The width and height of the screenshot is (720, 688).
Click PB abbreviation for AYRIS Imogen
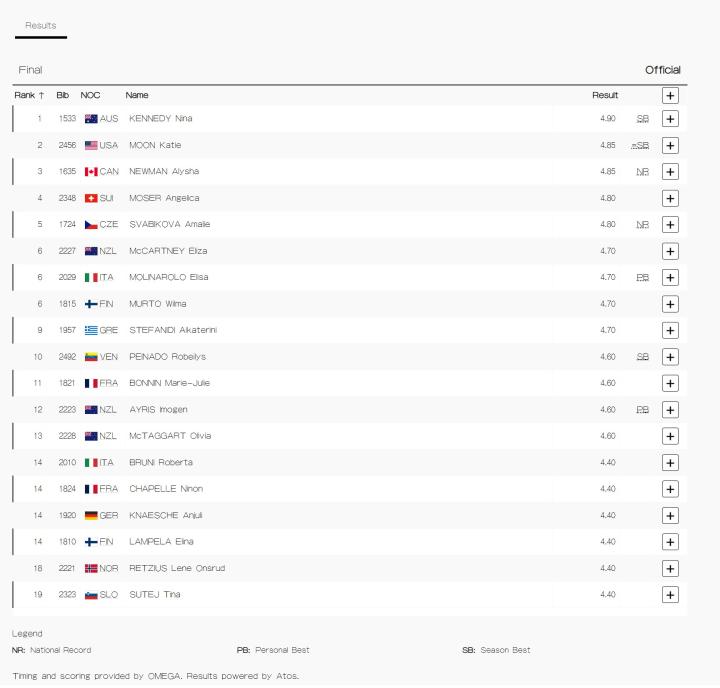pos(643,410)
